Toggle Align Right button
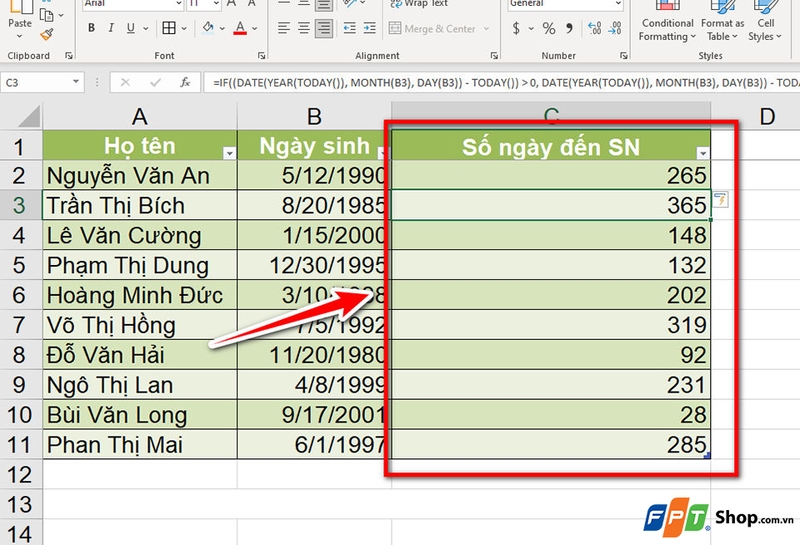The image size is (800, 545). coord(323,28)
